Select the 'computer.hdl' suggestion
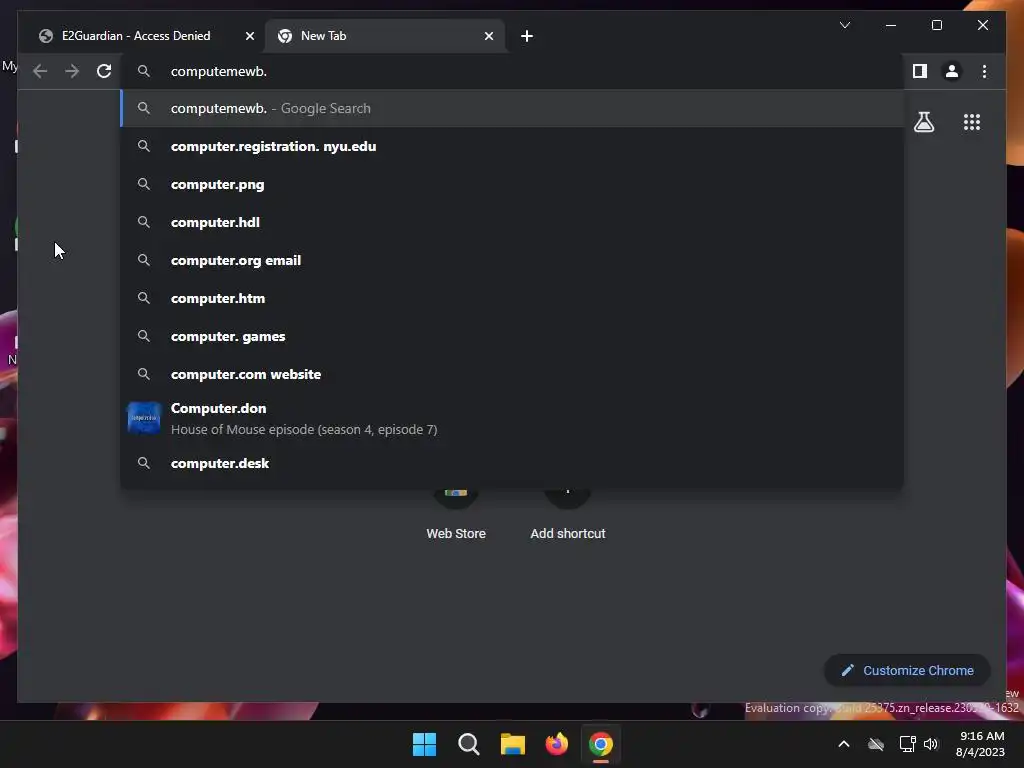Viewport: 1024px width, 768px height. click(x=513, y=222)
